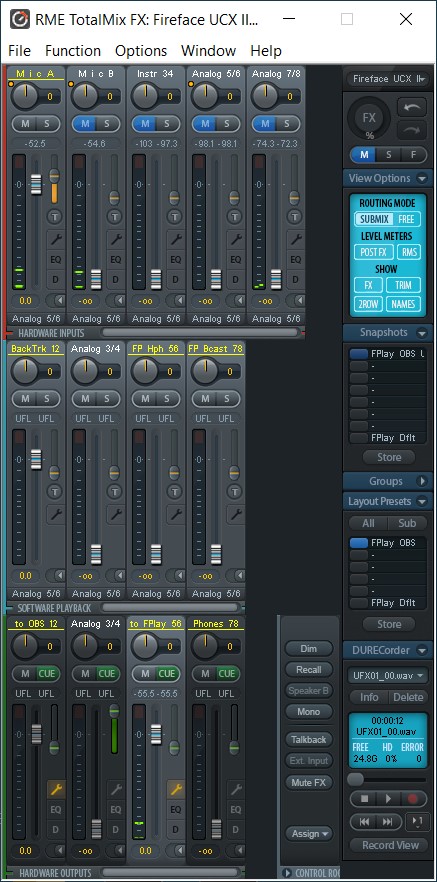Click the Mute FX button
The image size is (437, 882).
point(309,782)
